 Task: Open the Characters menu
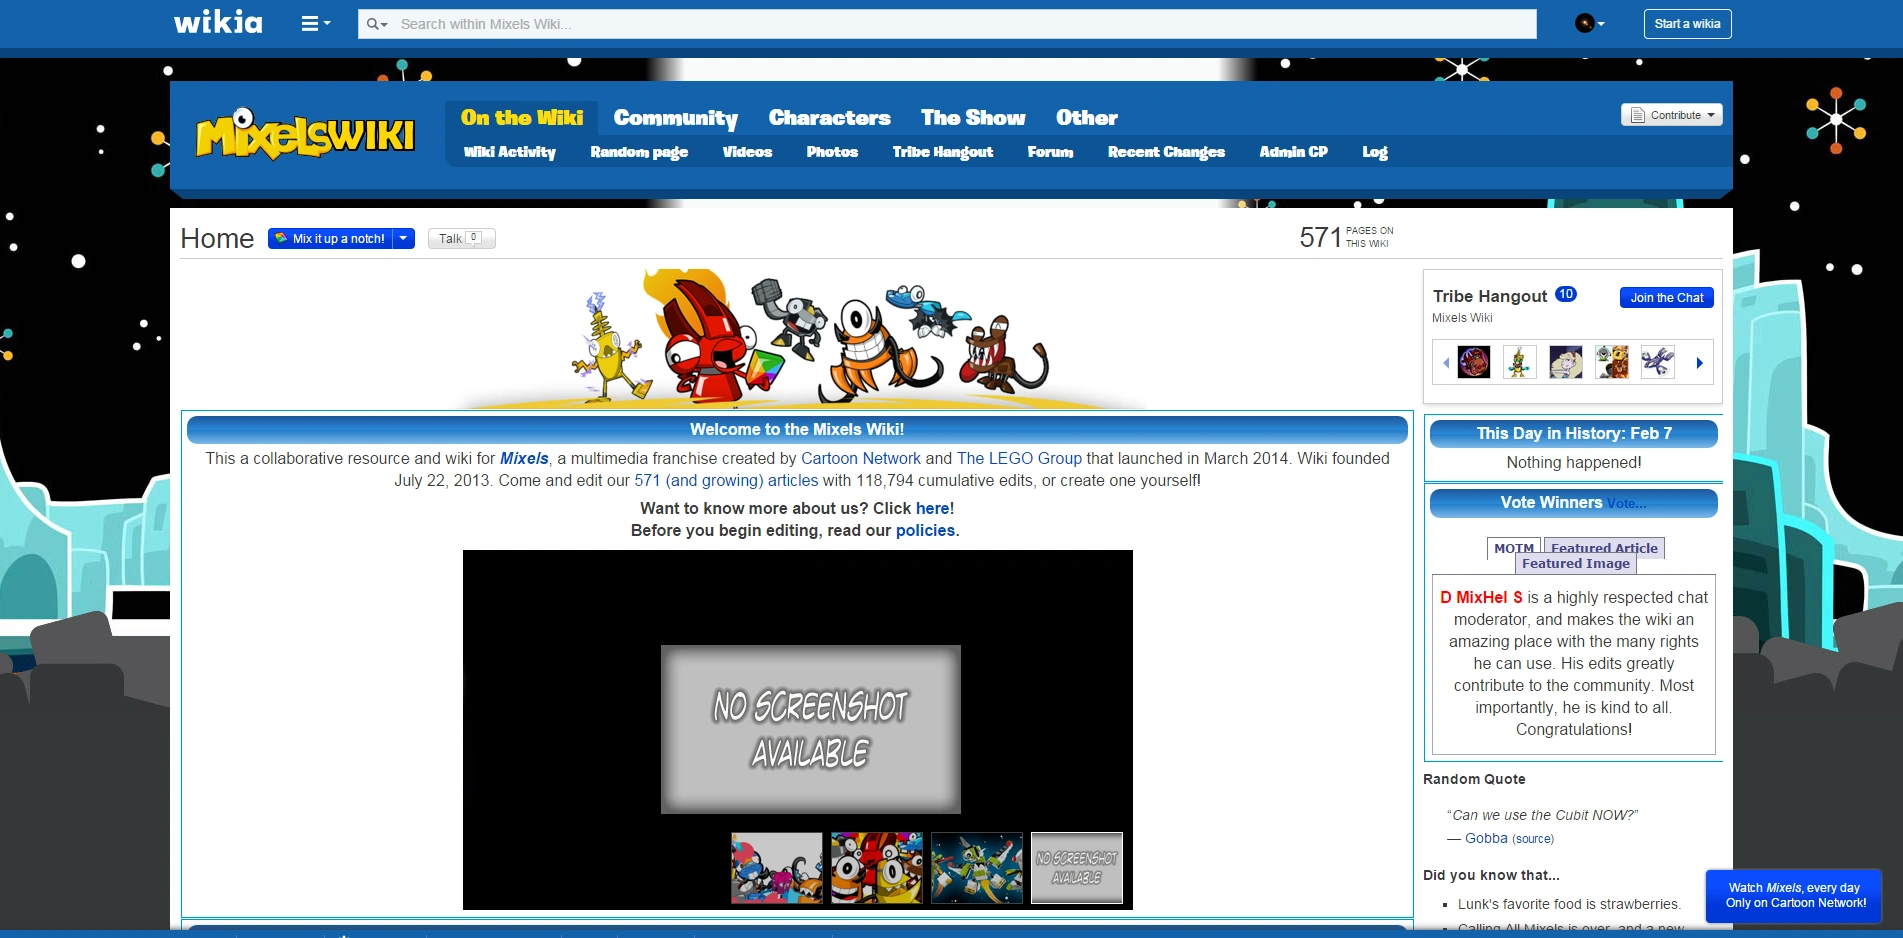[830, 118]
